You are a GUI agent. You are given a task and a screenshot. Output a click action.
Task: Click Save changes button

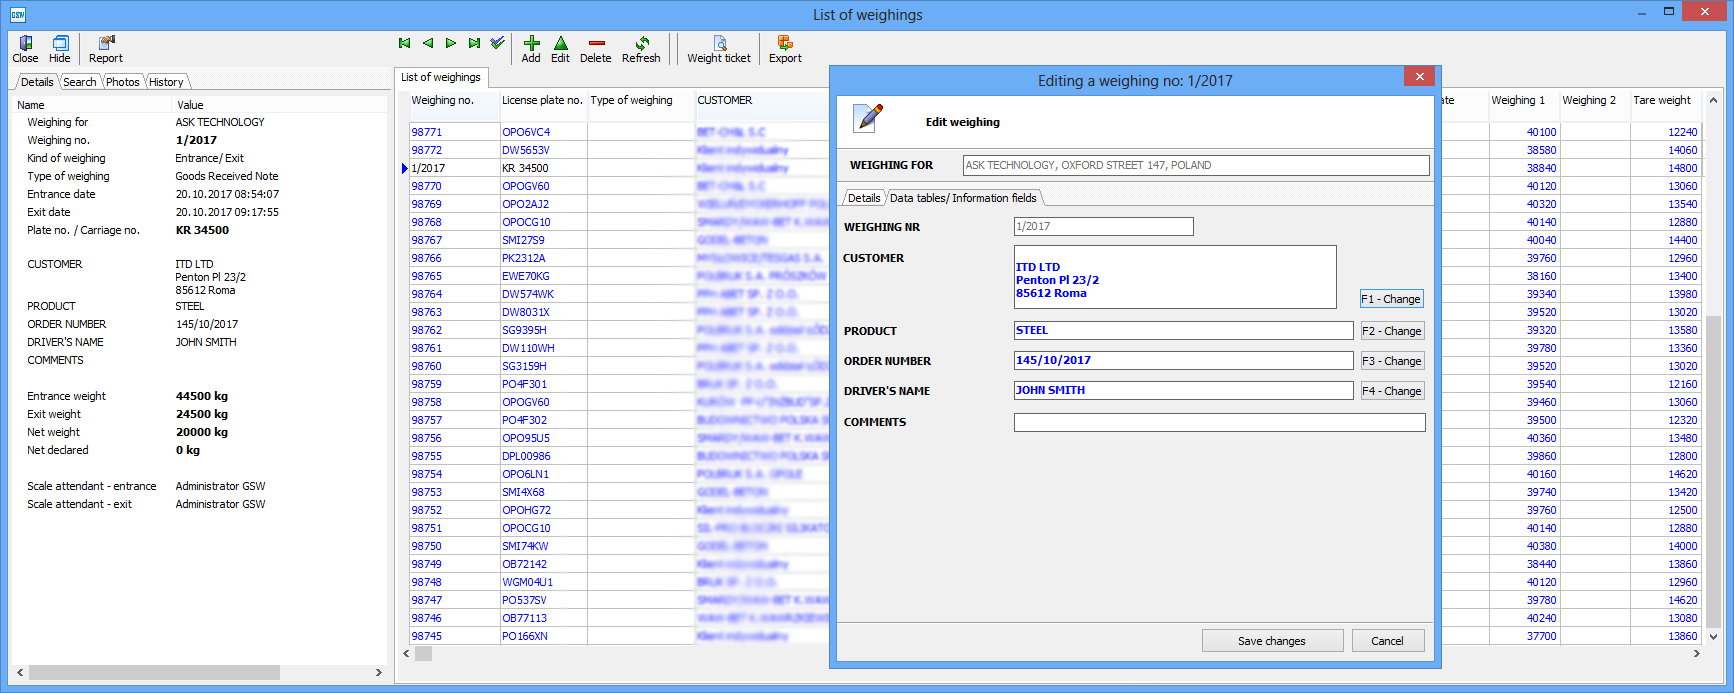pos(1272,641)
